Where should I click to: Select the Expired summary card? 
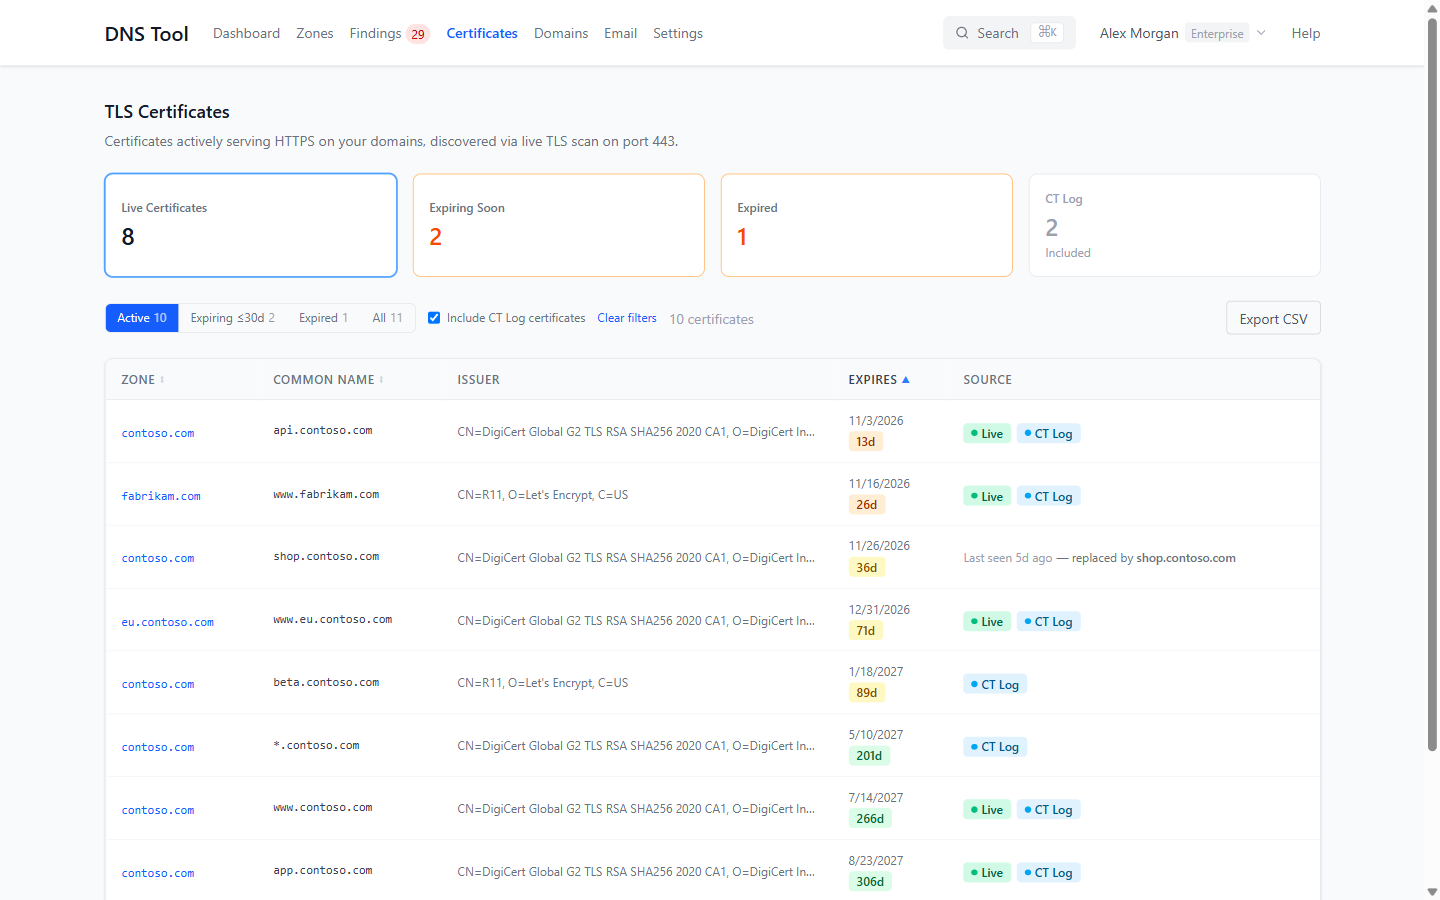(x=867, y=225)
